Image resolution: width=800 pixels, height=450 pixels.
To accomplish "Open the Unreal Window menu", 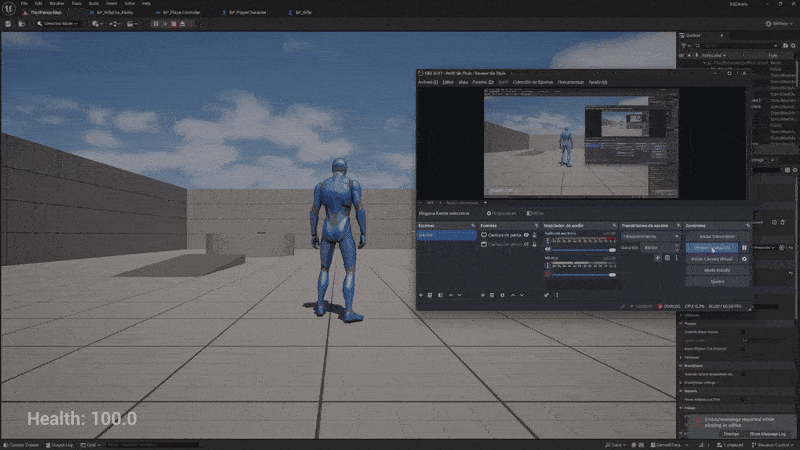I will [57, 3].
